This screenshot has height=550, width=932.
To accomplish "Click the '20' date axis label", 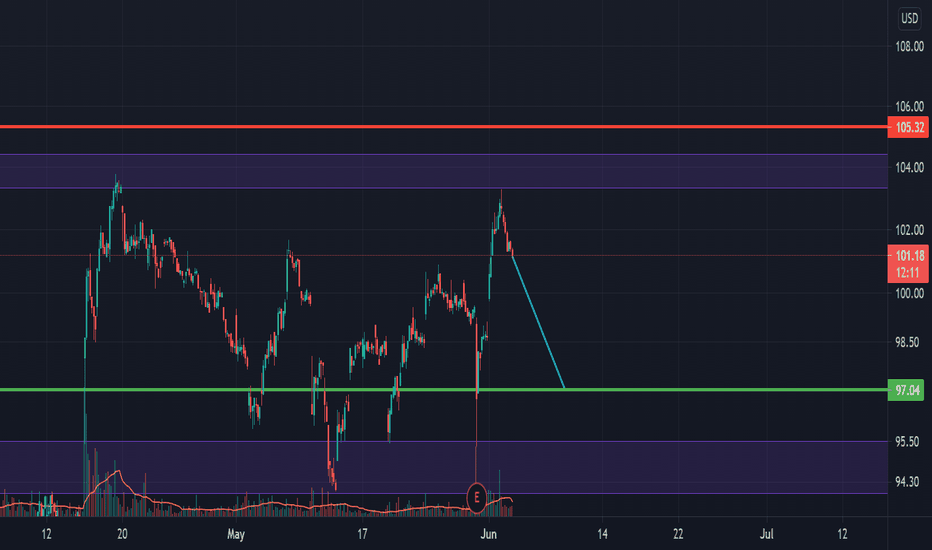I will click(122, 534).
